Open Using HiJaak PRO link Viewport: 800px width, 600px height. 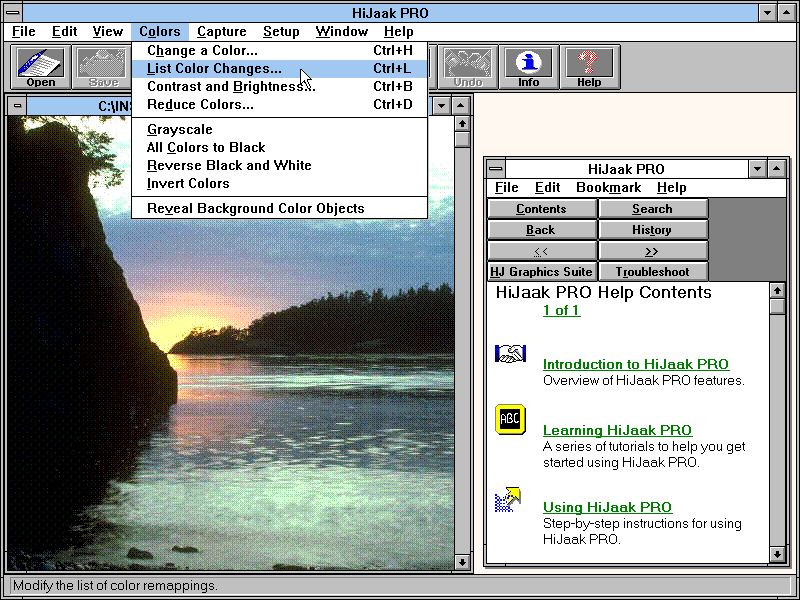pyautogui.click(x=607, y=507)
